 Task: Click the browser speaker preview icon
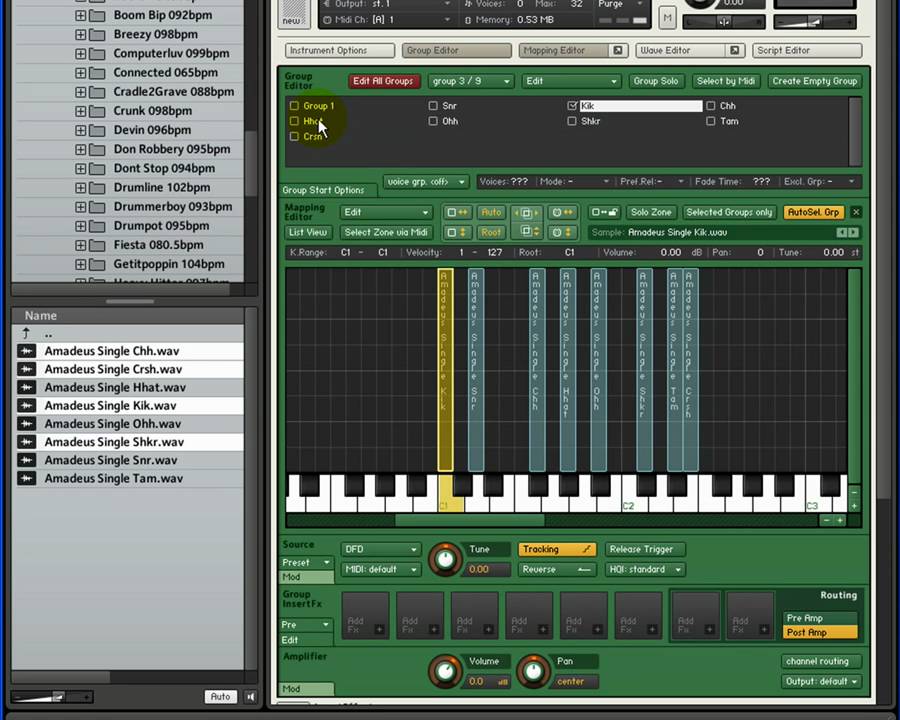[250, 696]
